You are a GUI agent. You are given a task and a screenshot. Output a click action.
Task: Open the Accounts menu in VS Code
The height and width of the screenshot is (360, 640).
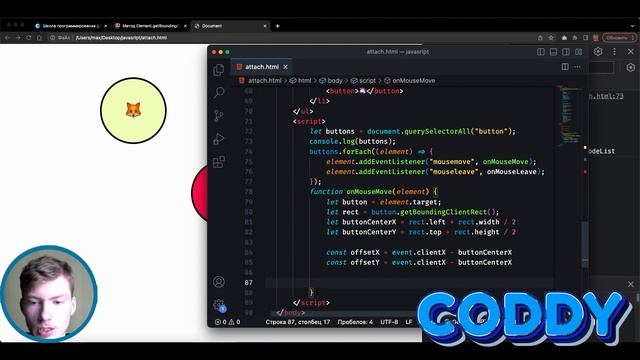219,282
